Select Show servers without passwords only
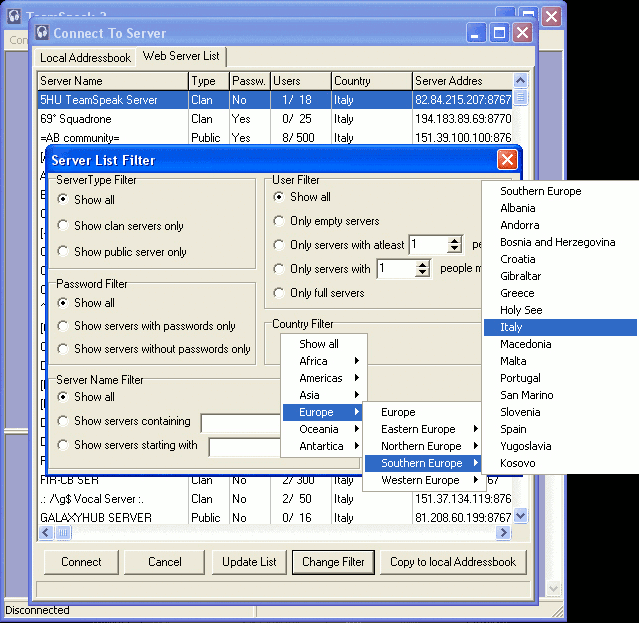 tap(154, 349)
